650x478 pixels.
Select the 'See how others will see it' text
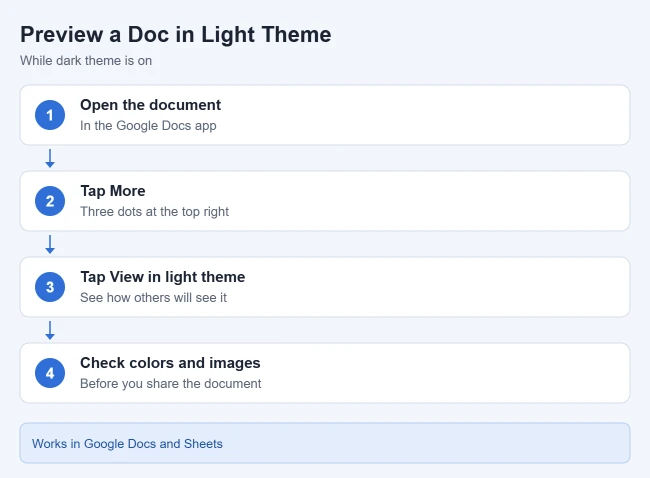pos(153,298)
